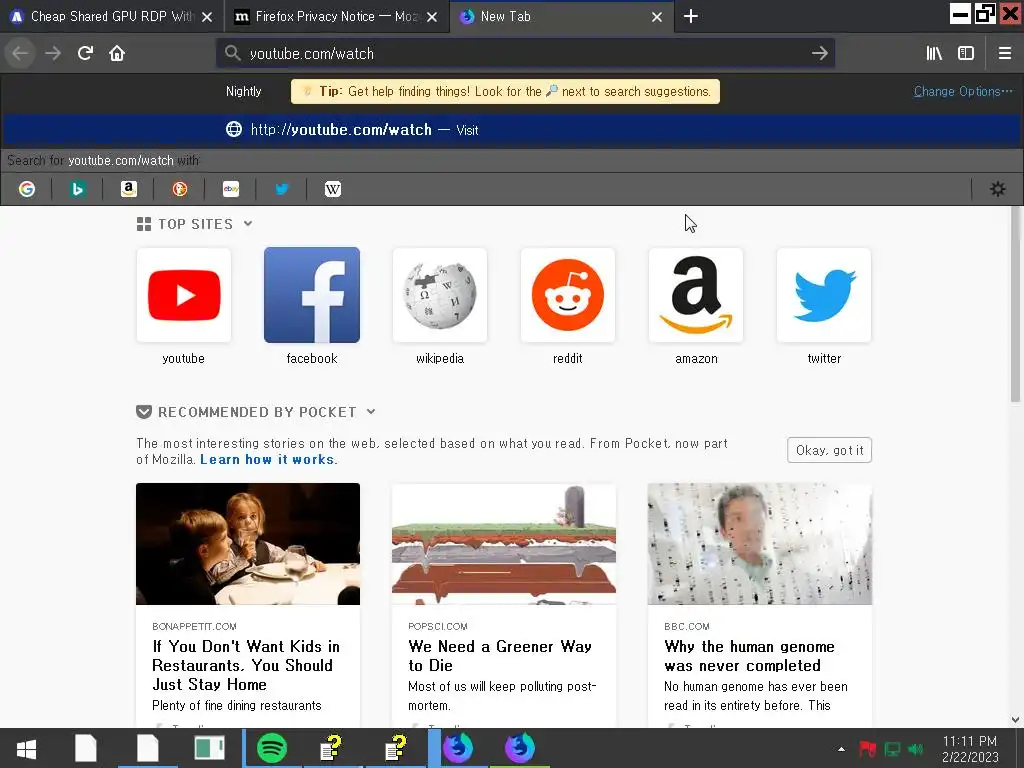1024x768 pixels.
Task: Open a new tab with plus button
Action: click(x=690, y=16)
